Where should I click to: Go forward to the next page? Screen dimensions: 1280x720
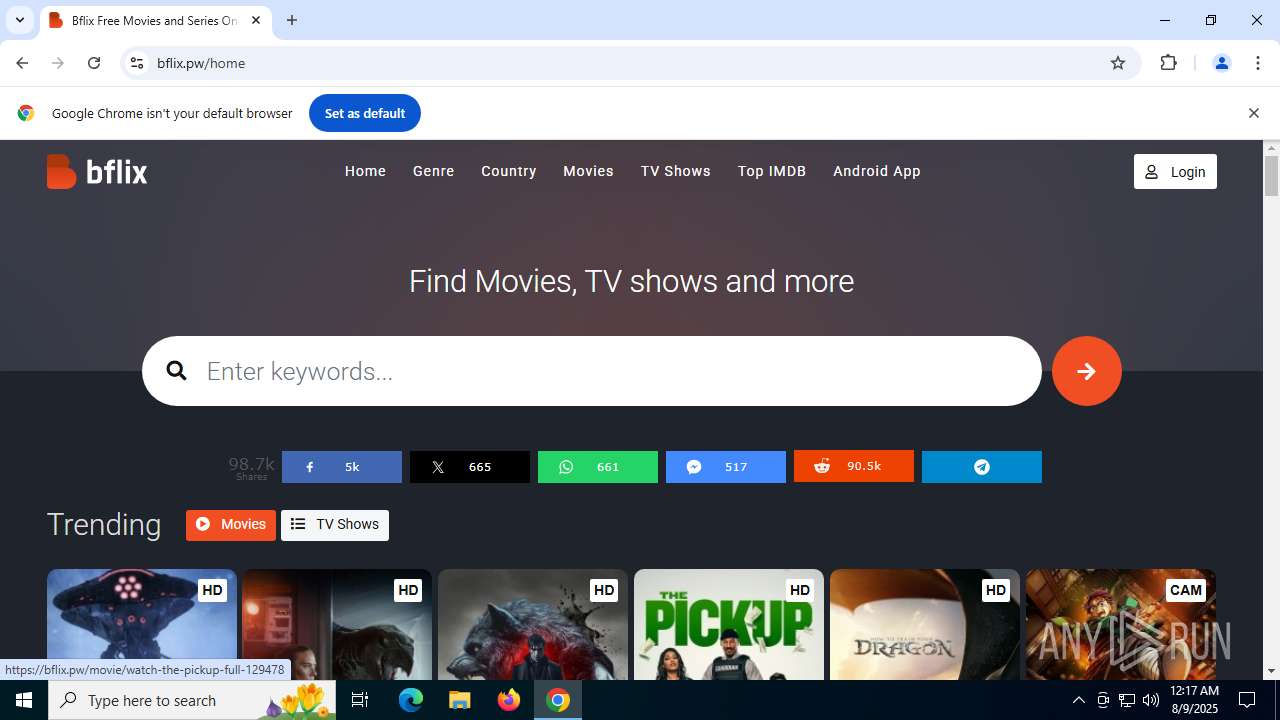(58, 63)
